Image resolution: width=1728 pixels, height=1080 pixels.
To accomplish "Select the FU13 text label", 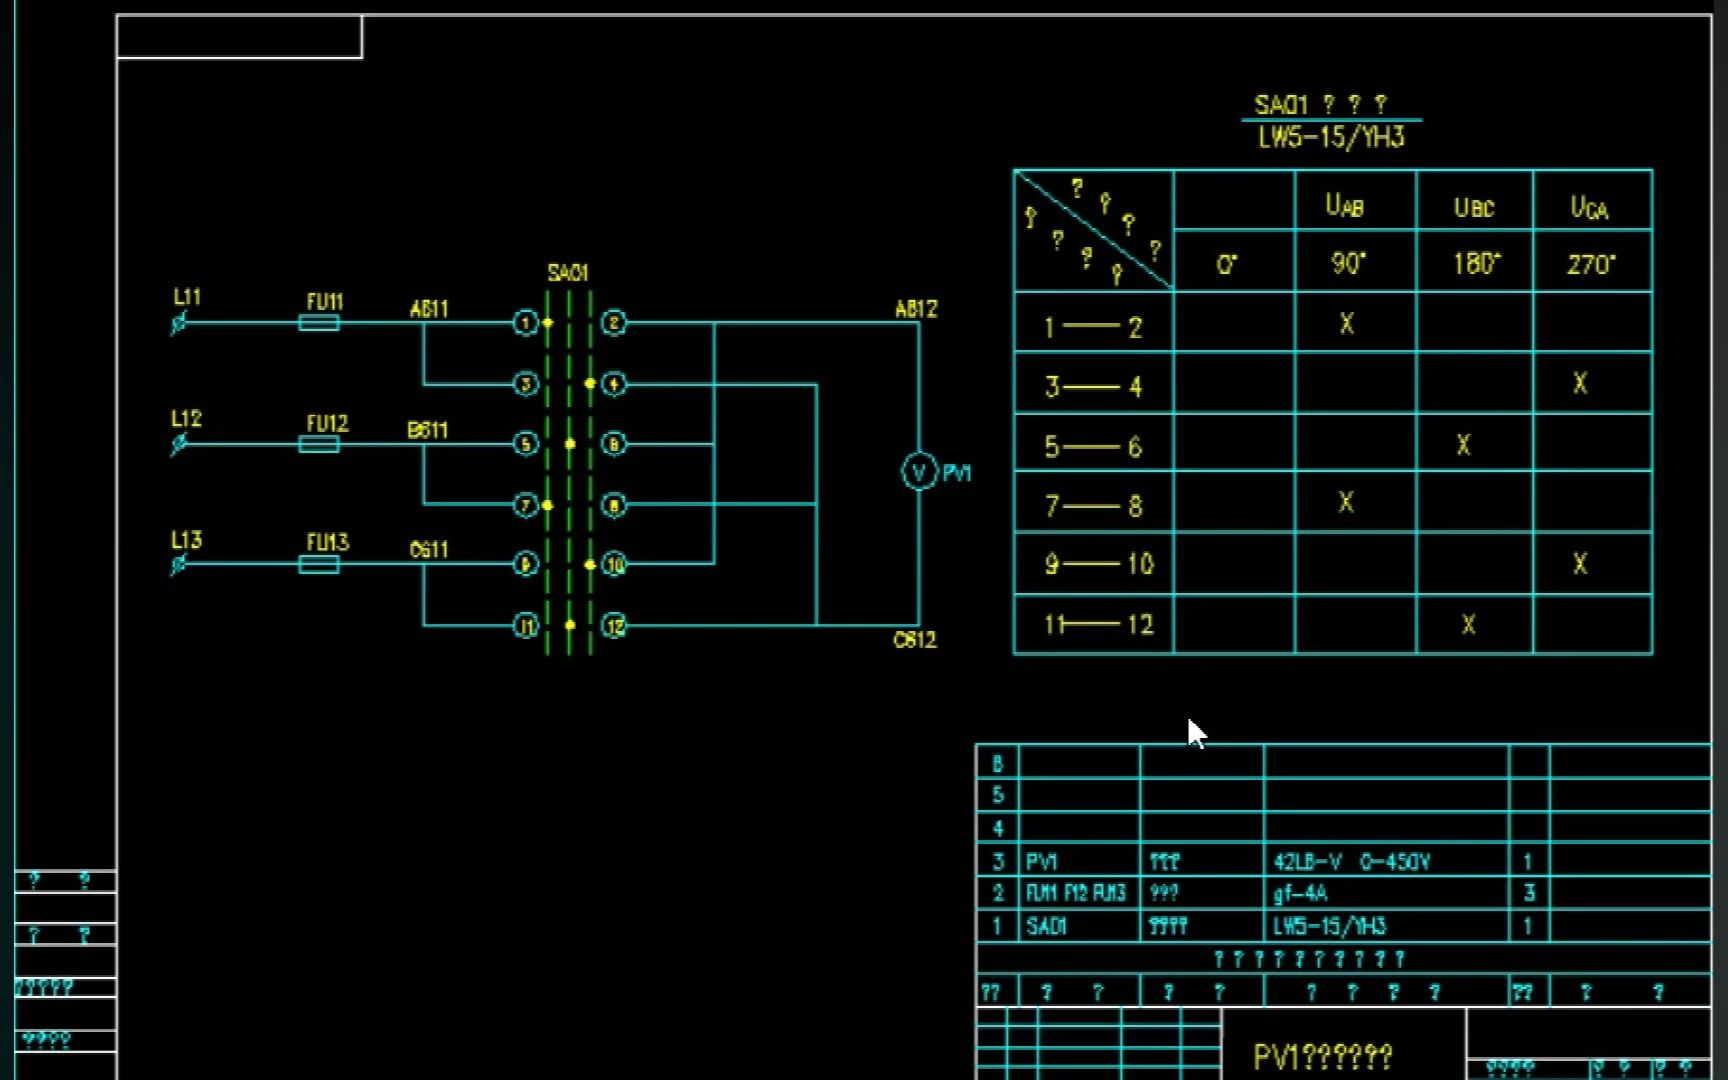I will click(327, 543).
